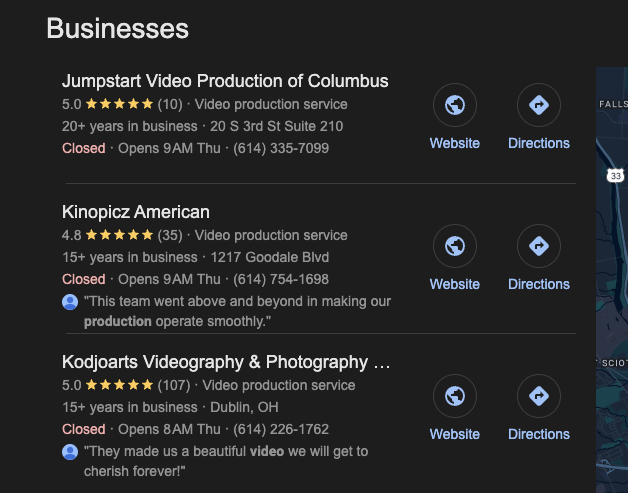628x493 pixels.
Task: Click reviewer avatar beside Kinopicz American review
Action: (x=70, y=302)
